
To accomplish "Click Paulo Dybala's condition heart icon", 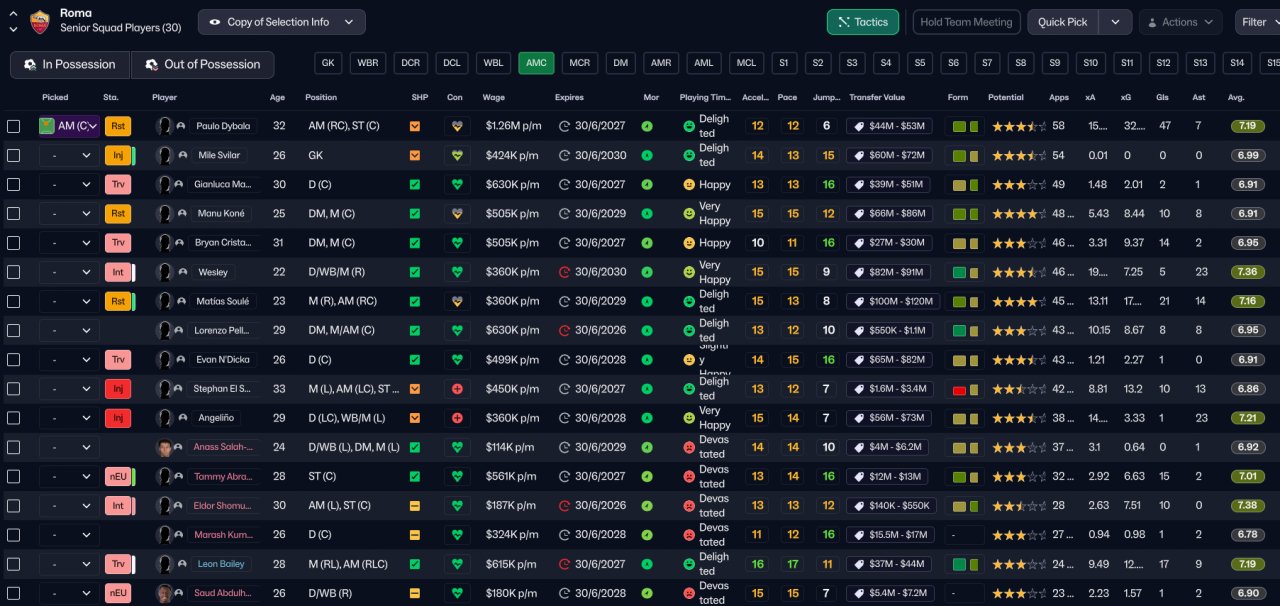I will 457,126.
